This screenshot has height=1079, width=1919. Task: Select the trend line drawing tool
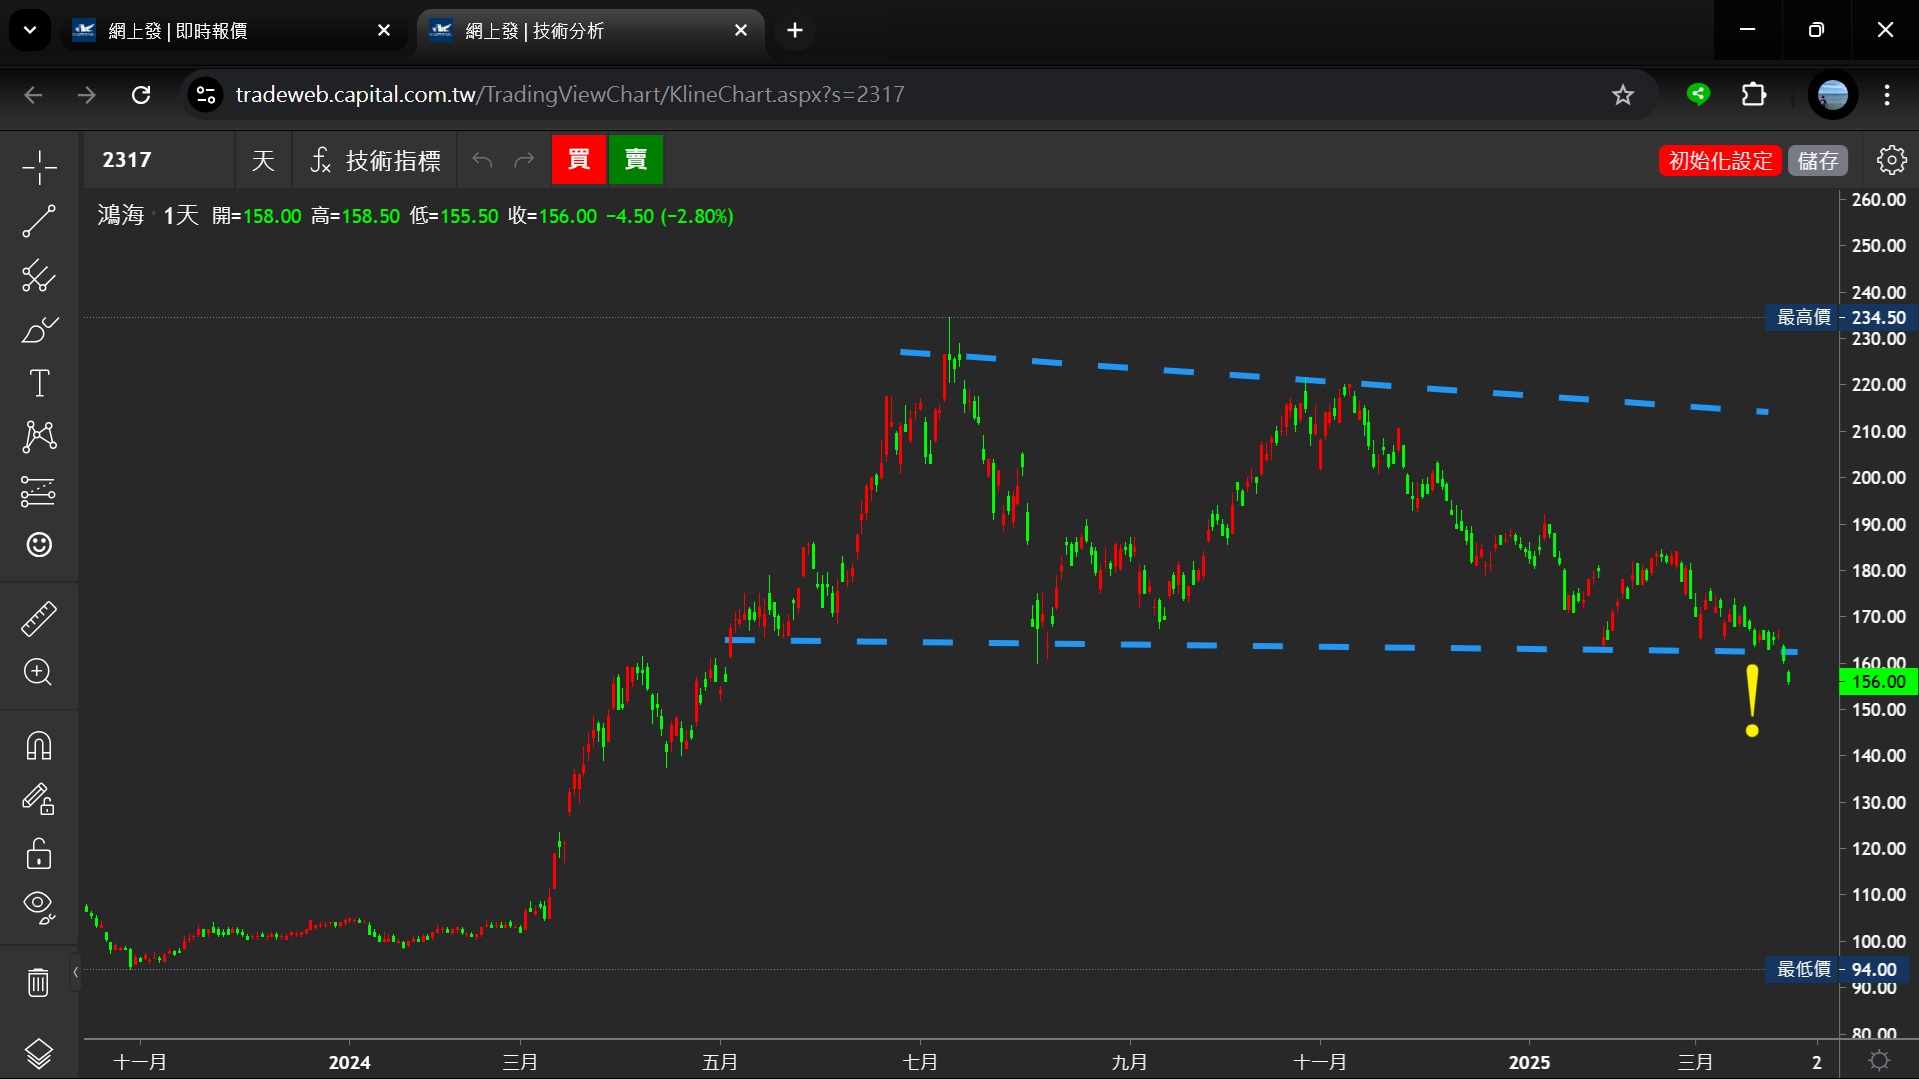[x=39, y=221]
